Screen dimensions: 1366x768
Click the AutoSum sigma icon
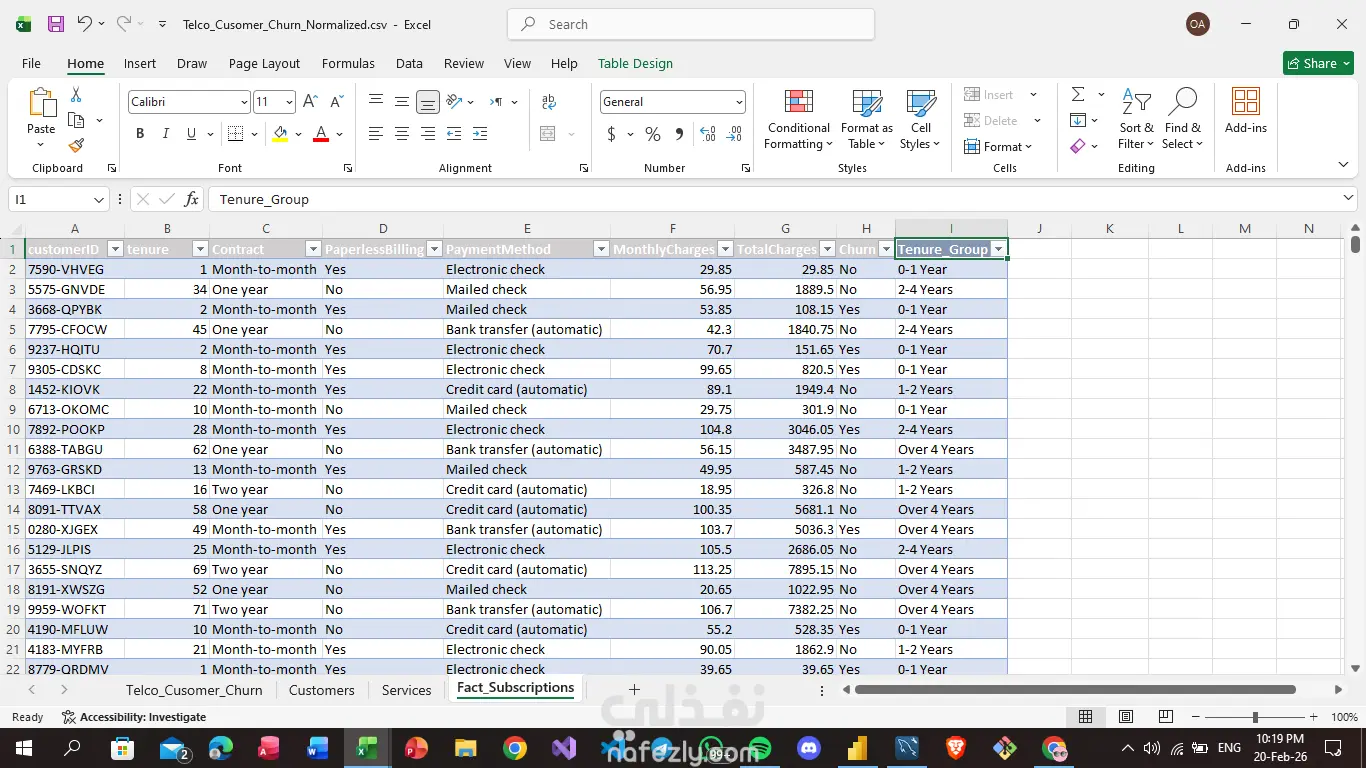pyautogui.click(x=1078, y=94)
